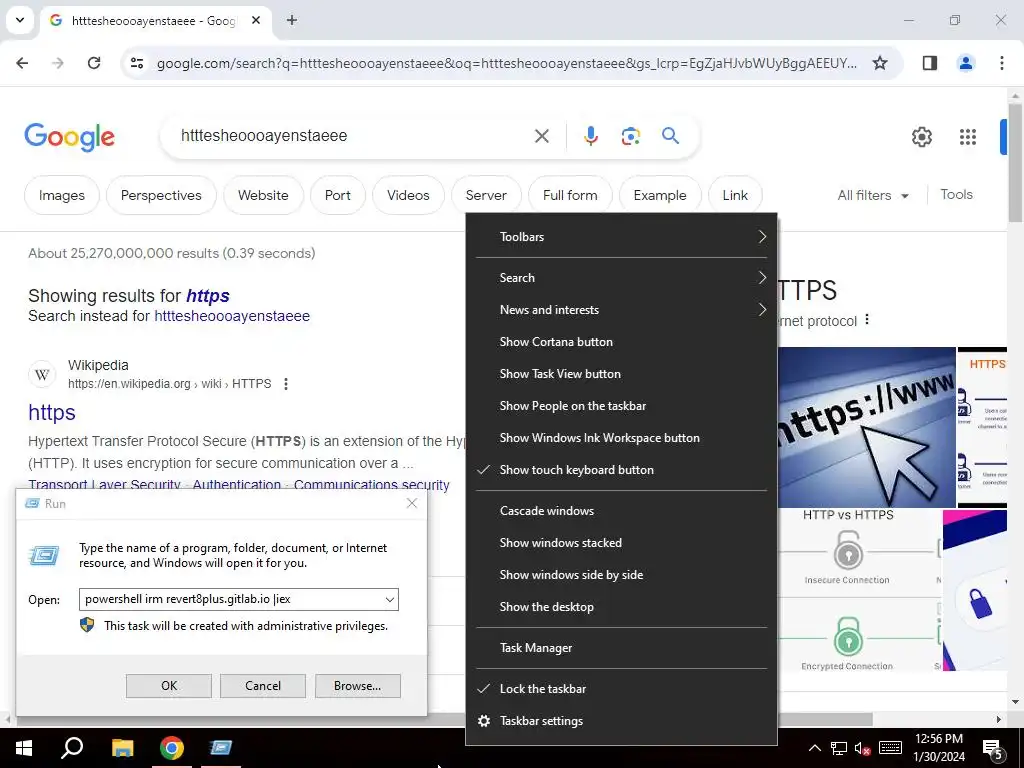
Task: Click the Chrome forward arrow
Action: pos(58,63)
